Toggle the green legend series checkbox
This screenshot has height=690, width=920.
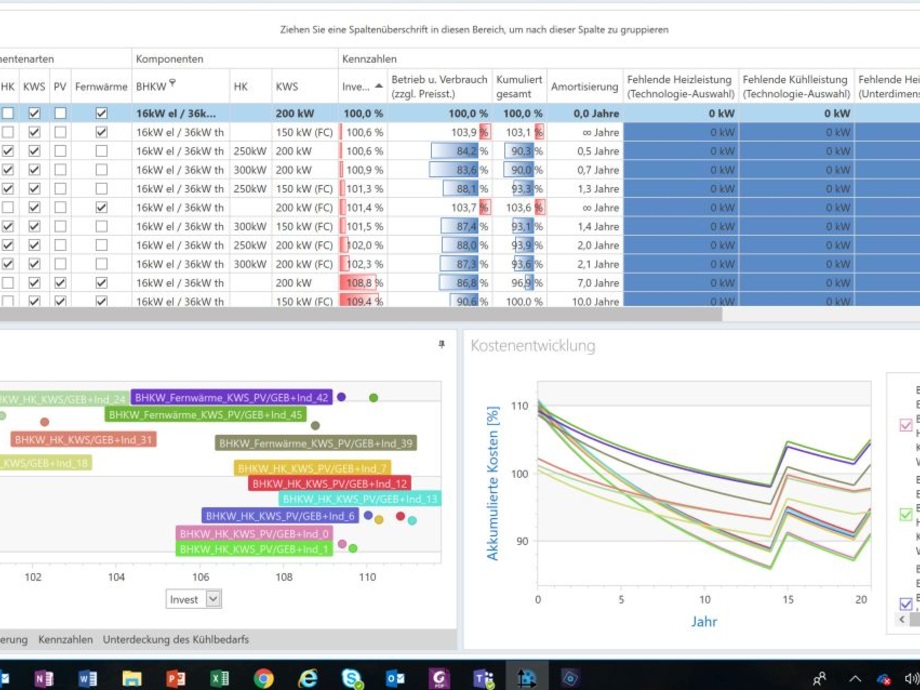coord(906,514)
